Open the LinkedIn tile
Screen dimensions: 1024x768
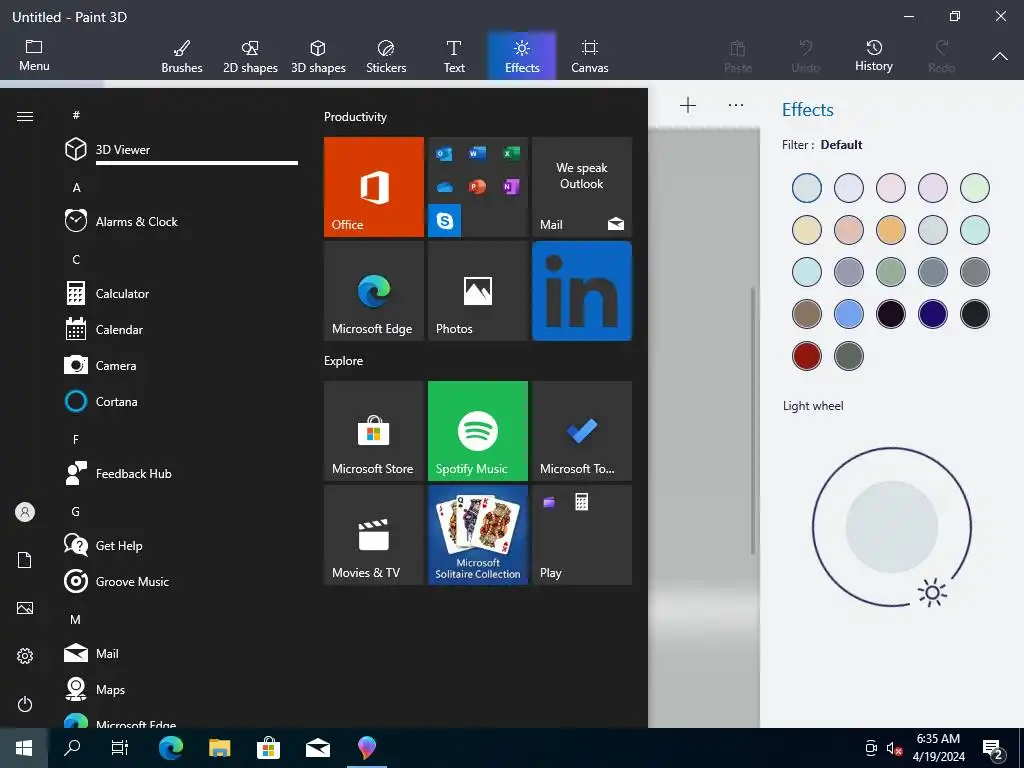pyautogui.click(x=582, y=291)
